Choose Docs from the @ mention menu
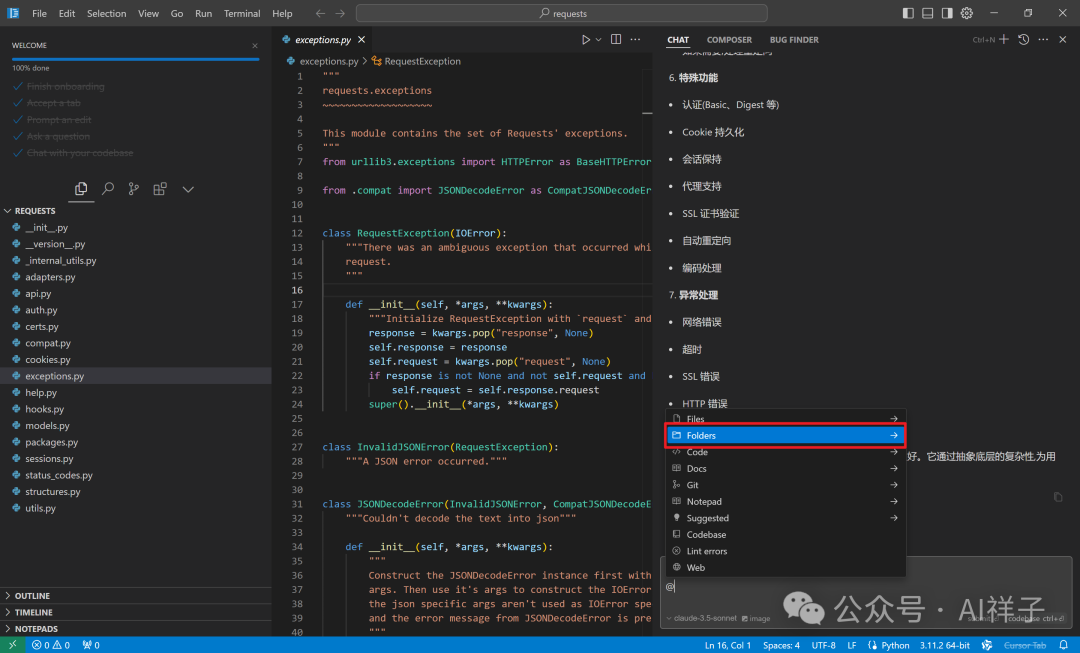1080x653 pixels. (785, 468)
